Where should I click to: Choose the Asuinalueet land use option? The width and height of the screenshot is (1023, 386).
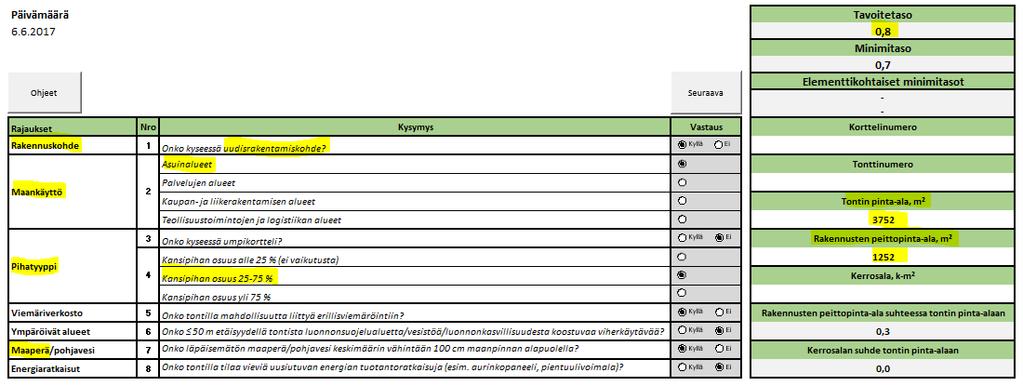tap(682, 164)
